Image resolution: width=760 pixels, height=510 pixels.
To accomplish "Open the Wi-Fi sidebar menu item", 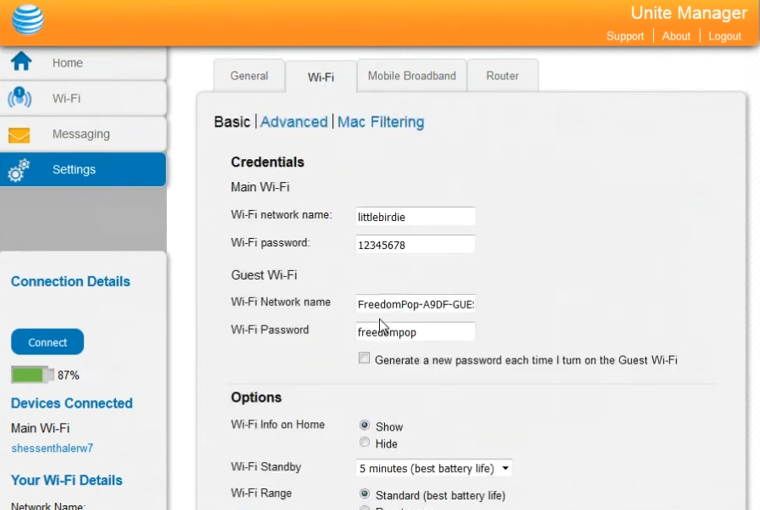I will click(83, 98).
